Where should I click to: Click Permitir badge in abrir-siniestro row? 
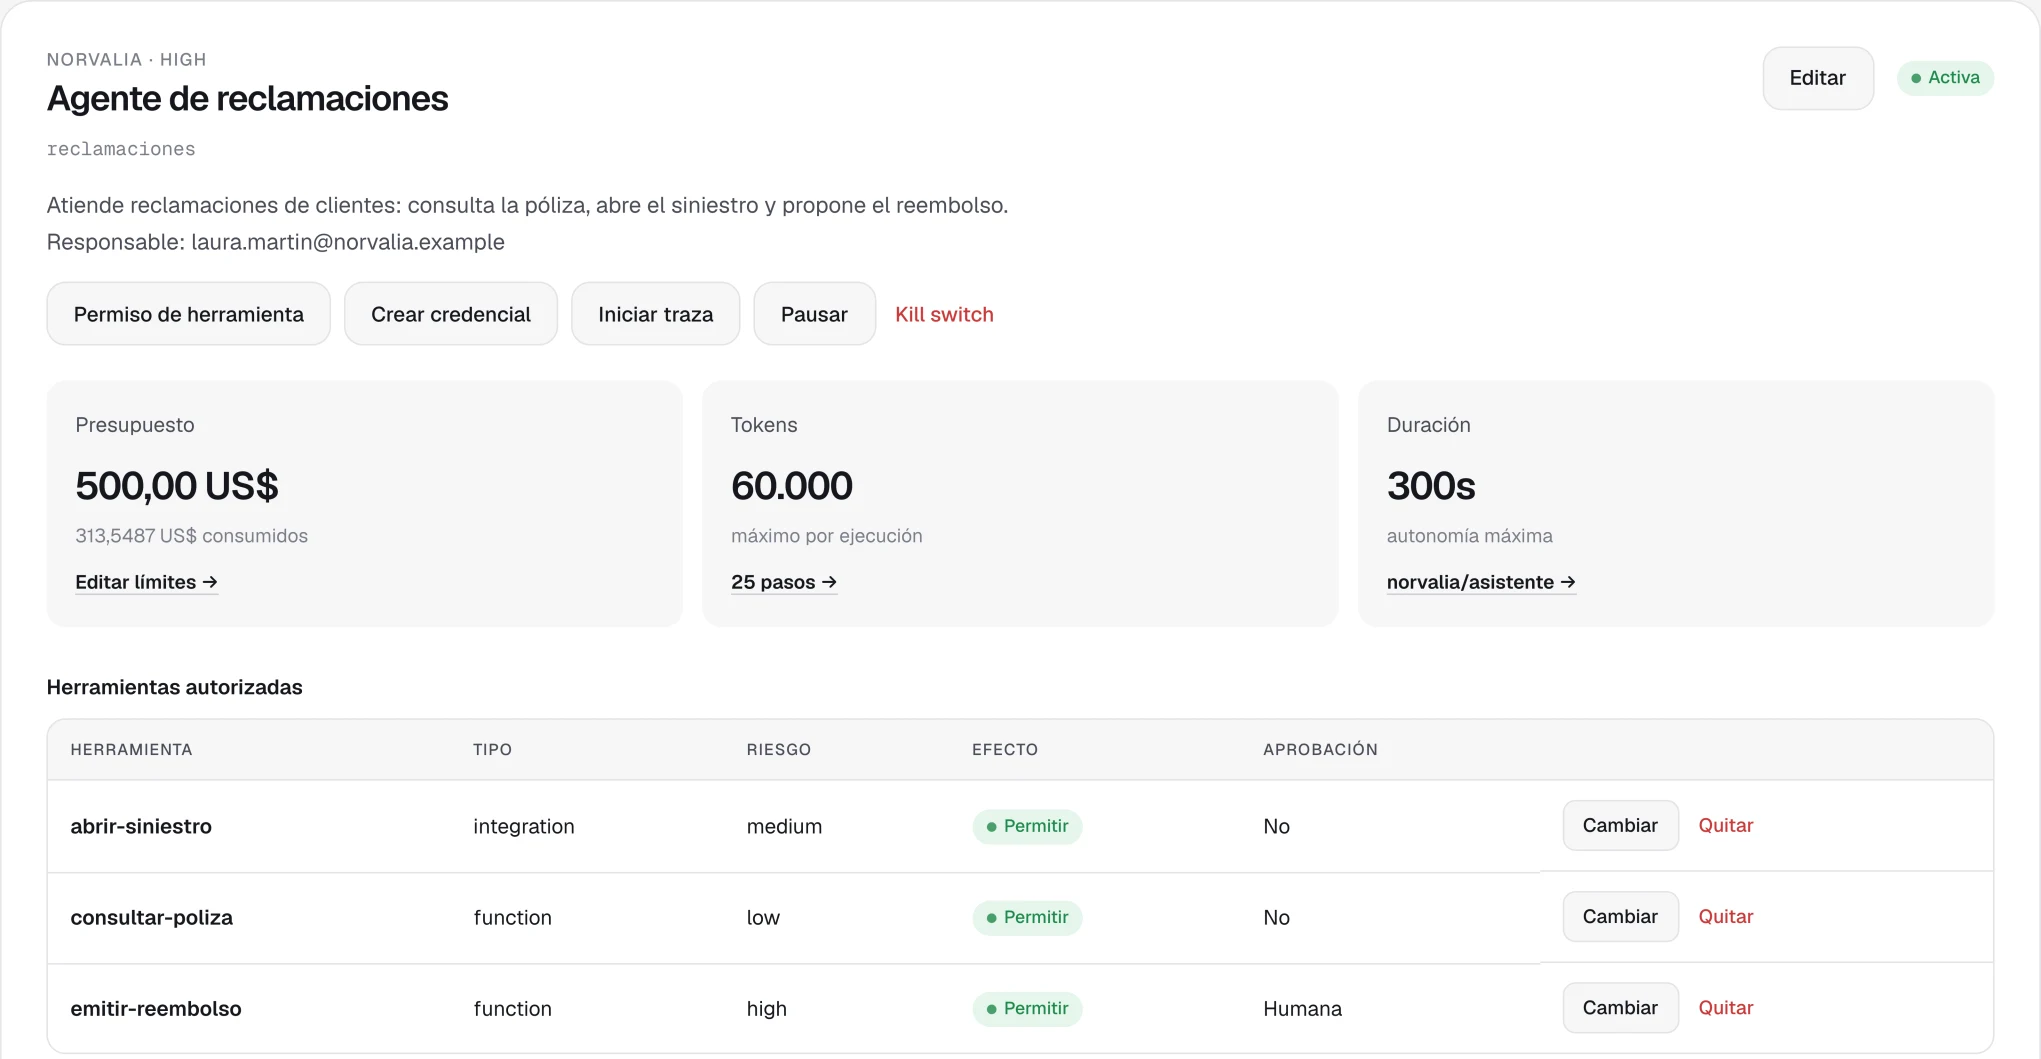pos(1027,826)
